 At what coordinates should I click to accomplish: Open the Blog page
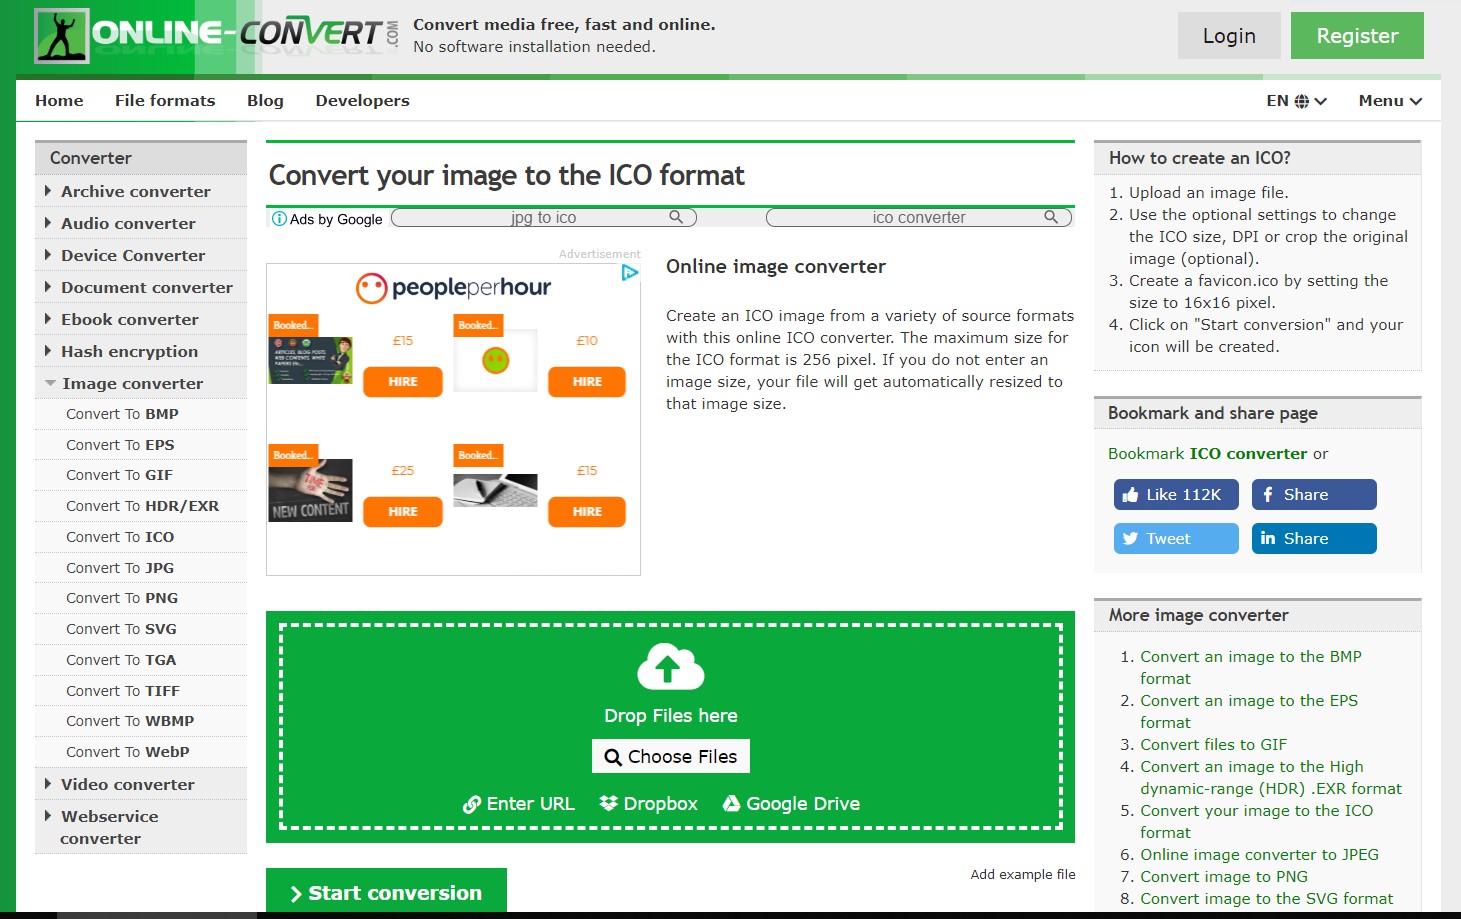[x=265, y=101]
